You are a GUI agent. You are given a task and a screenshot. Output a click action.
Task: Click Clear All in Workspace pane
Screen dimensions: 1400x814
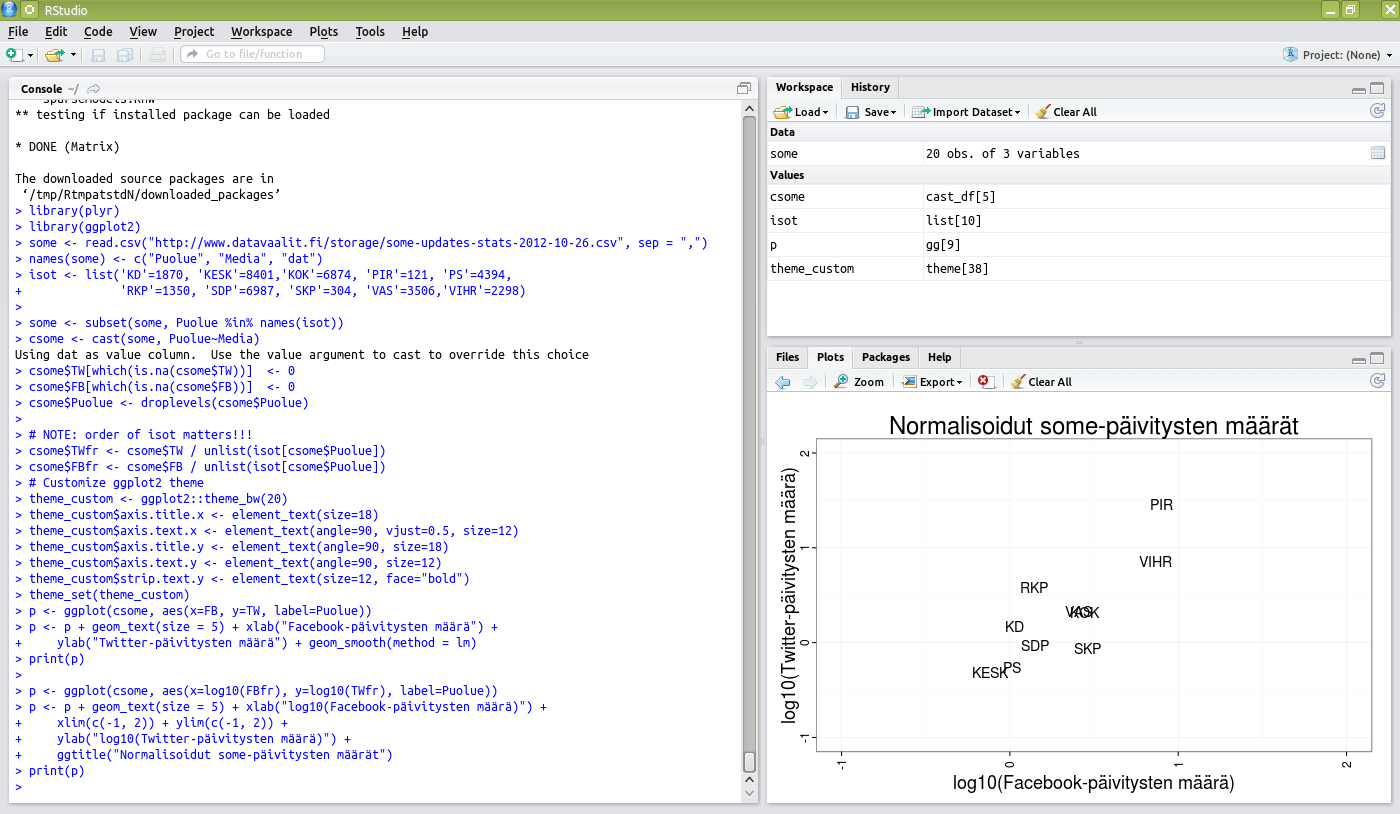(x=1066, y=112)
